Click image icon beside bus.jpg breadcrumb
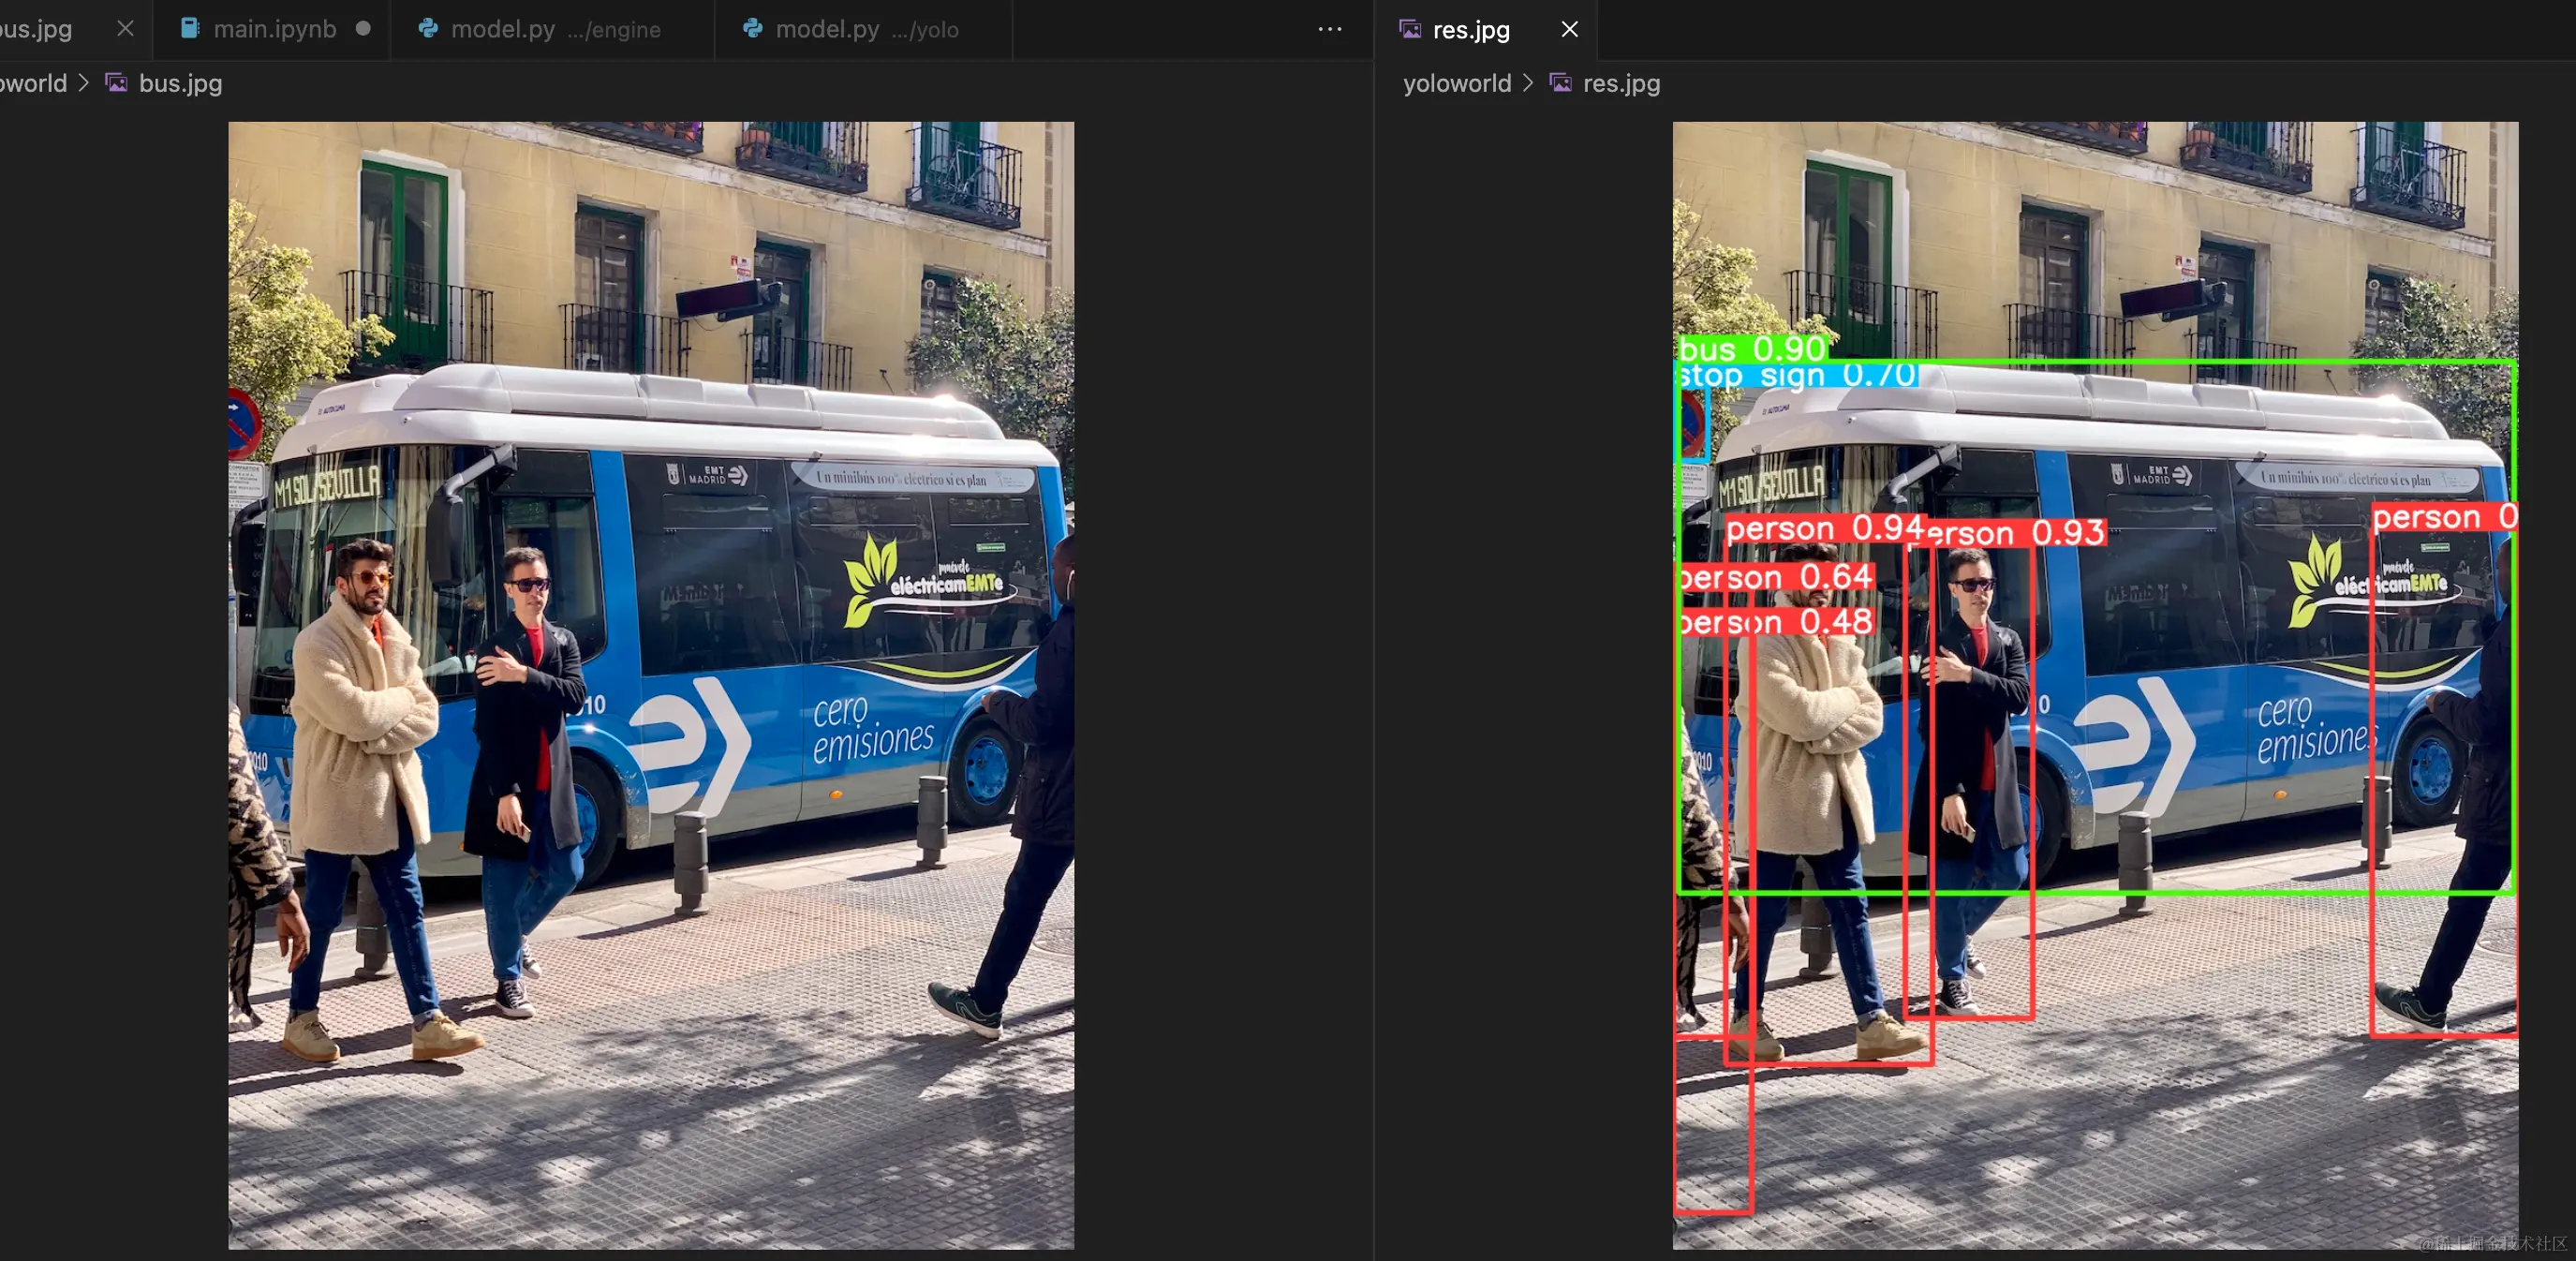This screenshot has height=1261, width=2576. point(117,83)
